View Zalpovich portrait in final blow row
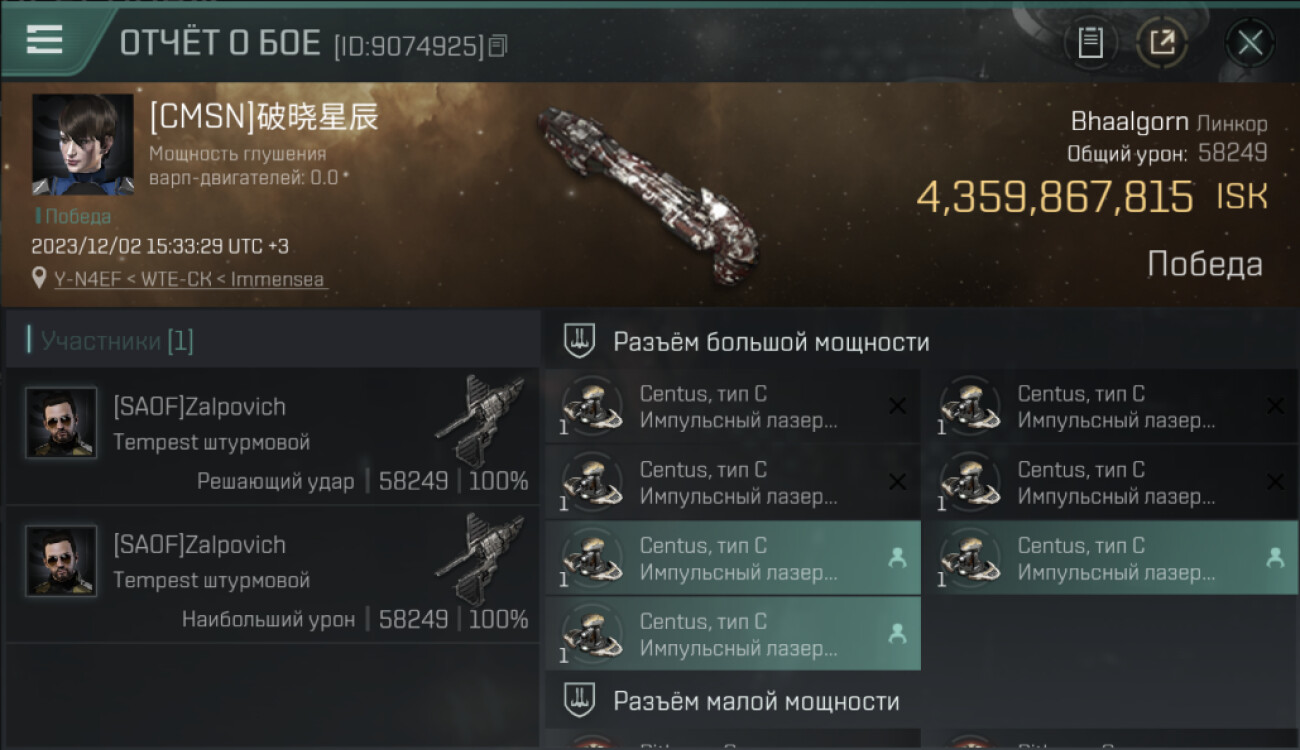1300x750 pixels. pos(61,423)
